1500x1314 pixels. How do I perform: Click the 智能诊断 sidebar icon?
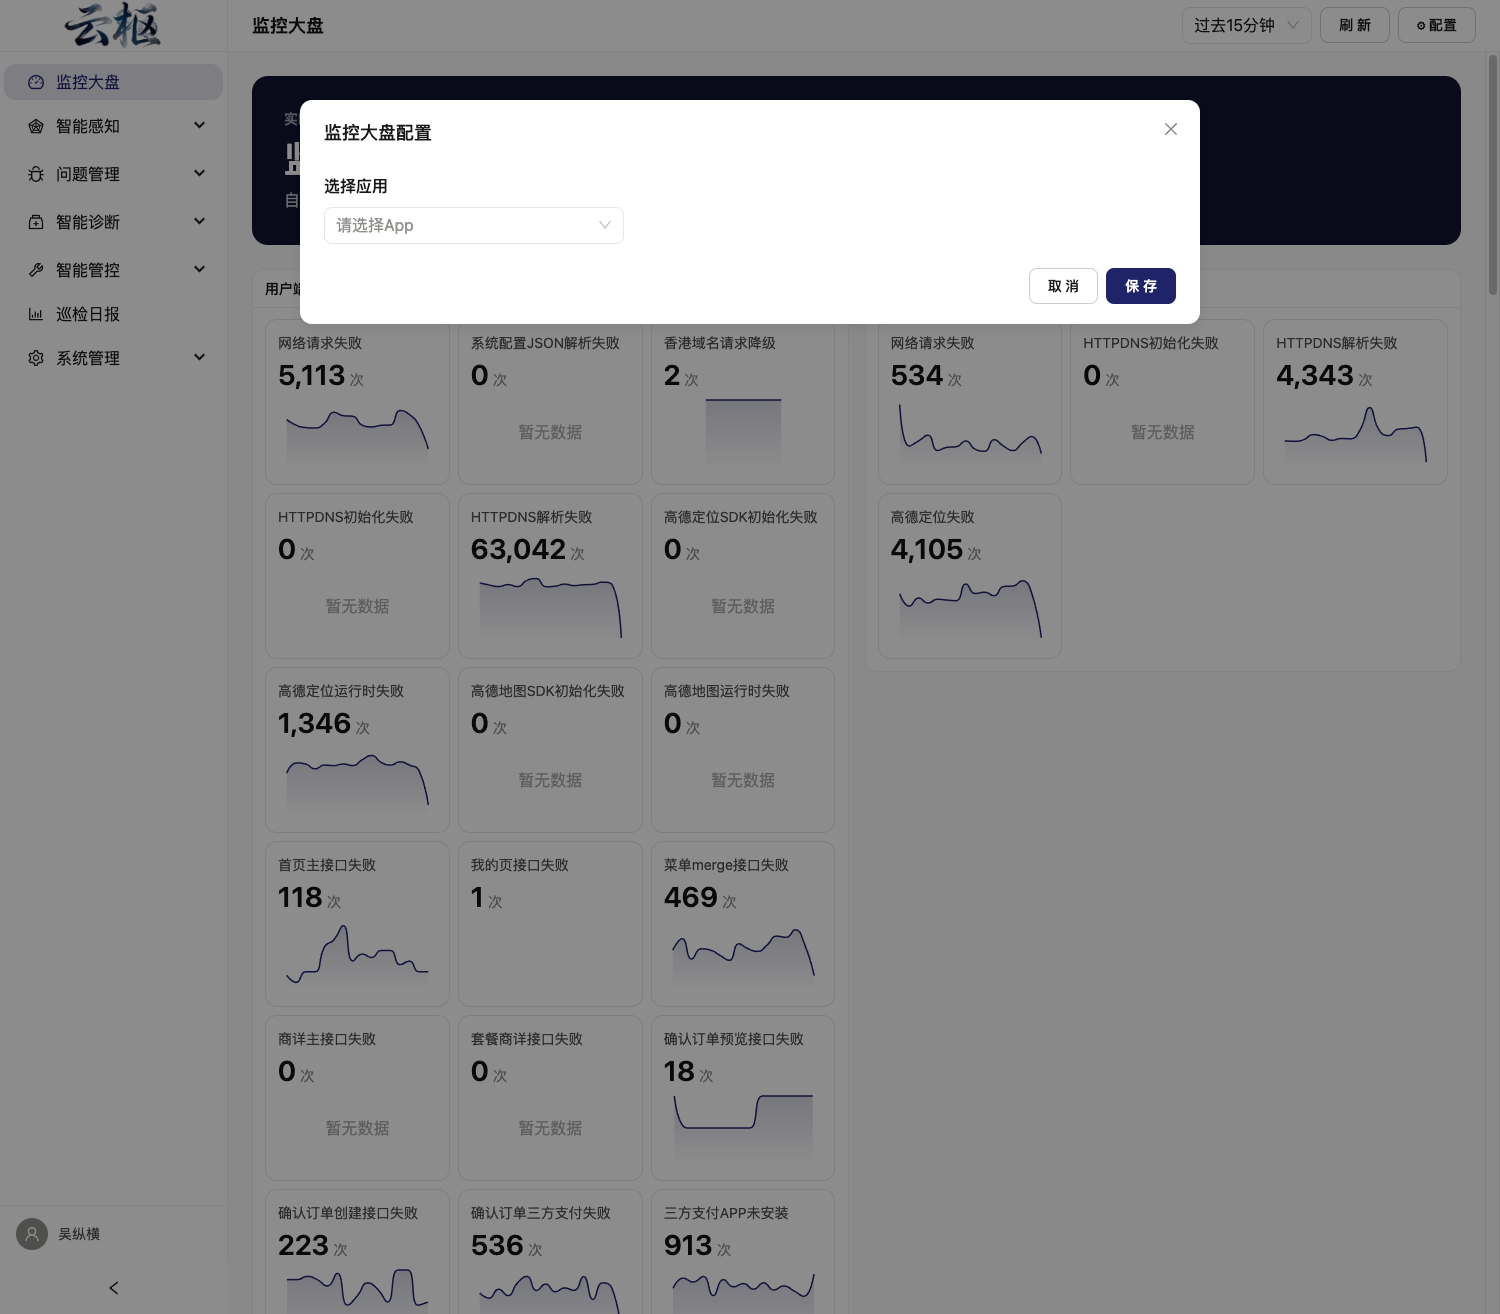click(x=36, y=222)
